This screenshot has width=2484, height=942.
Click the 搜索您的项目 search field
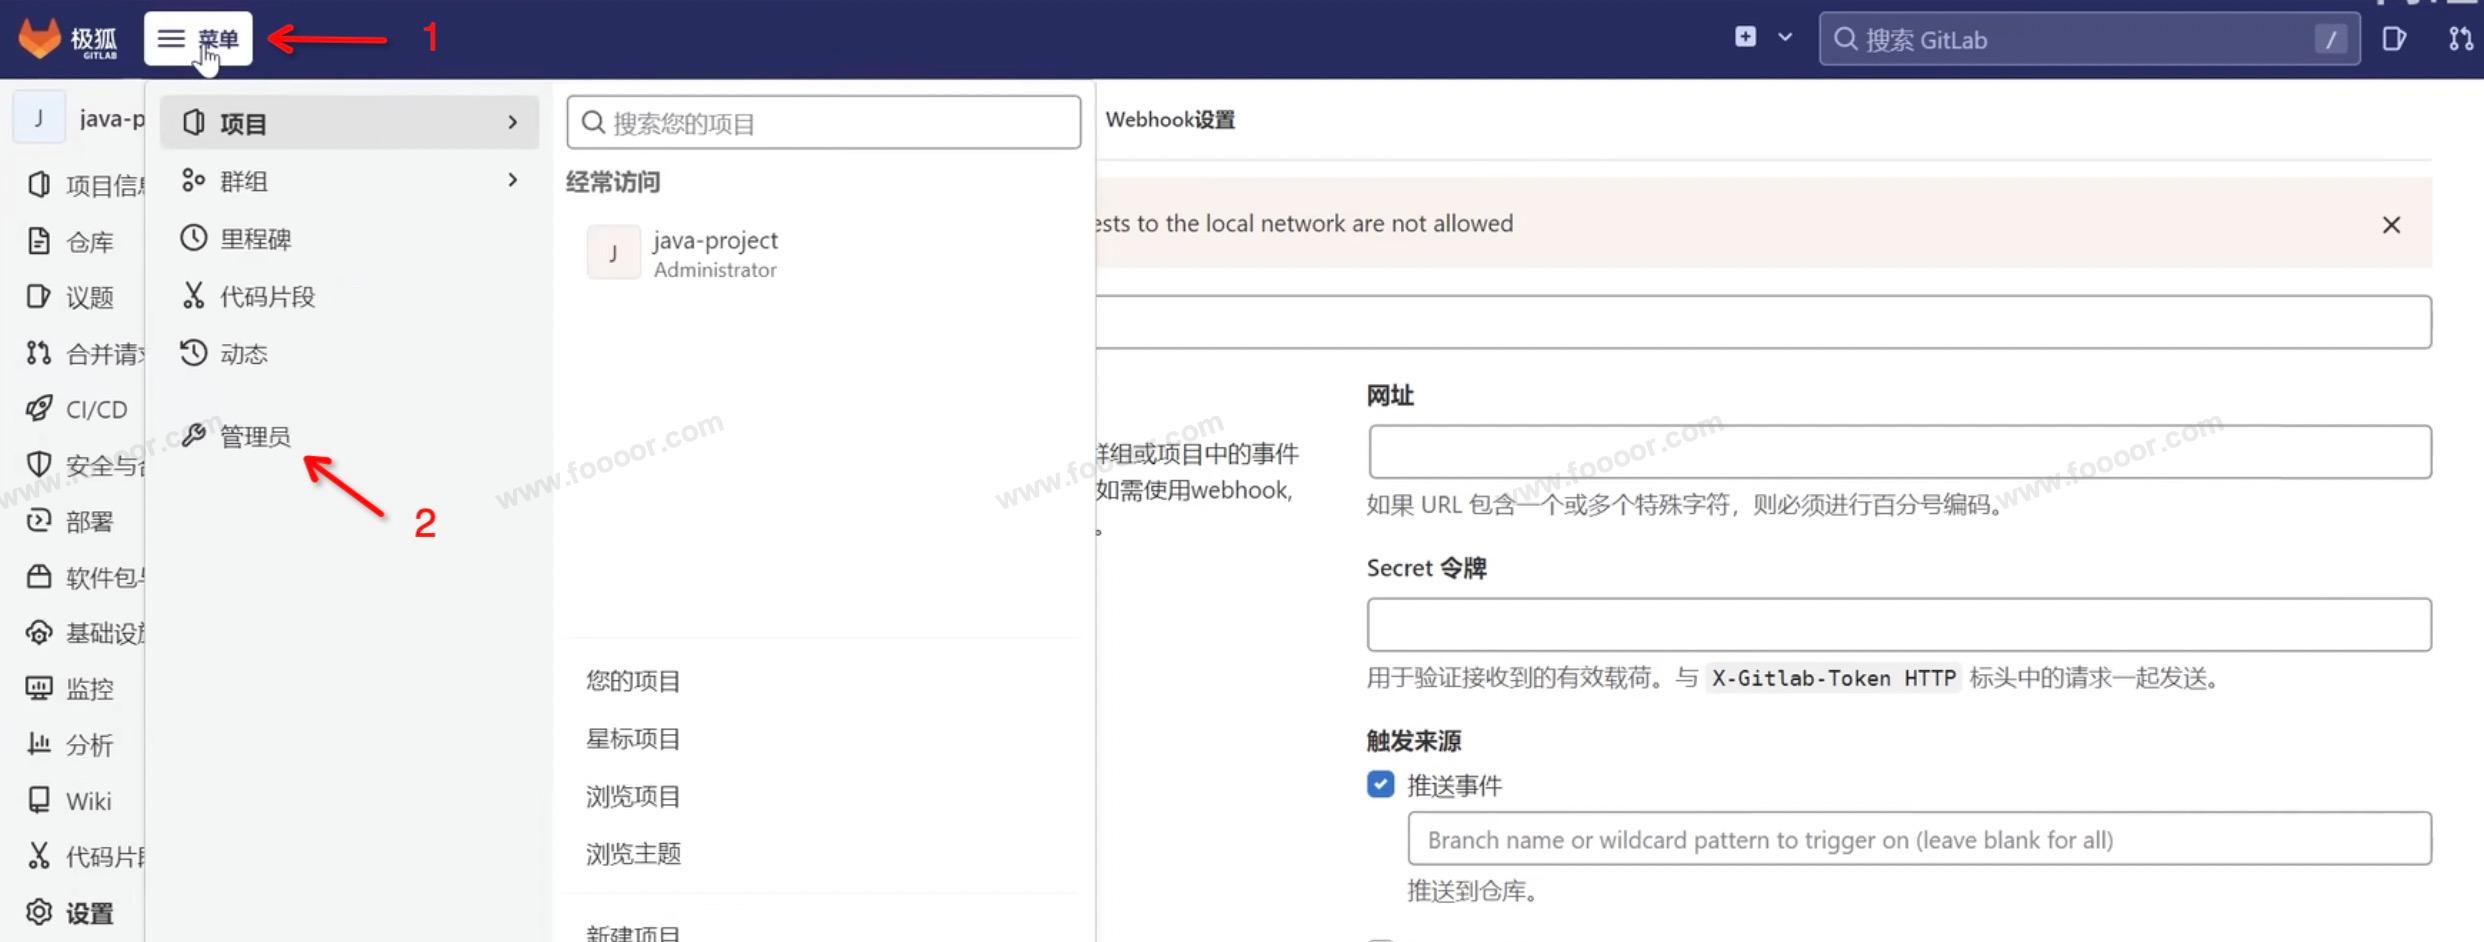point(823,123)
